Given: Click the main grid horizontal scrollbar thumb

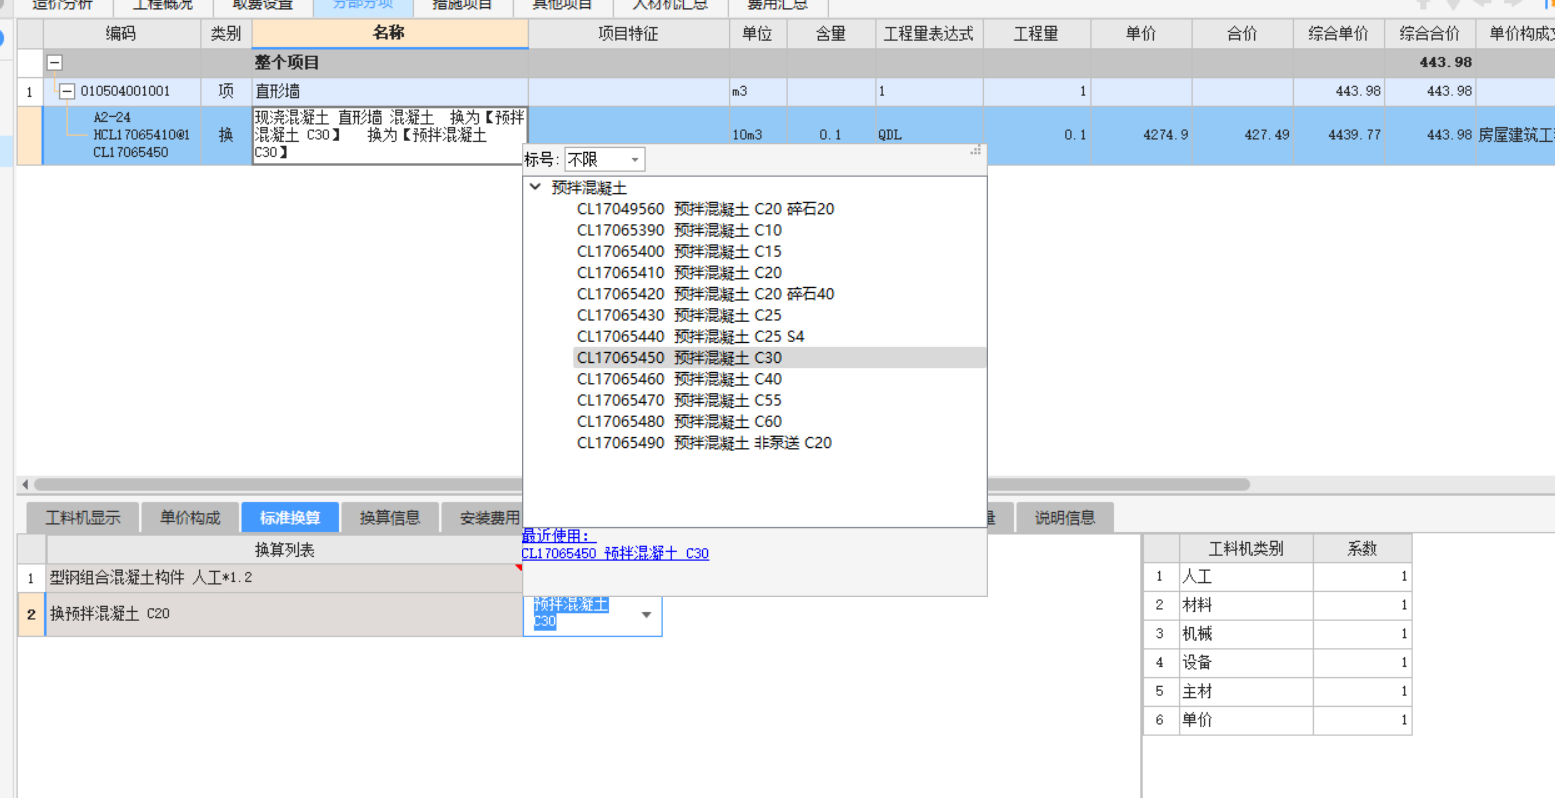Looking at the screenshot, I should [x=640, y=484].
